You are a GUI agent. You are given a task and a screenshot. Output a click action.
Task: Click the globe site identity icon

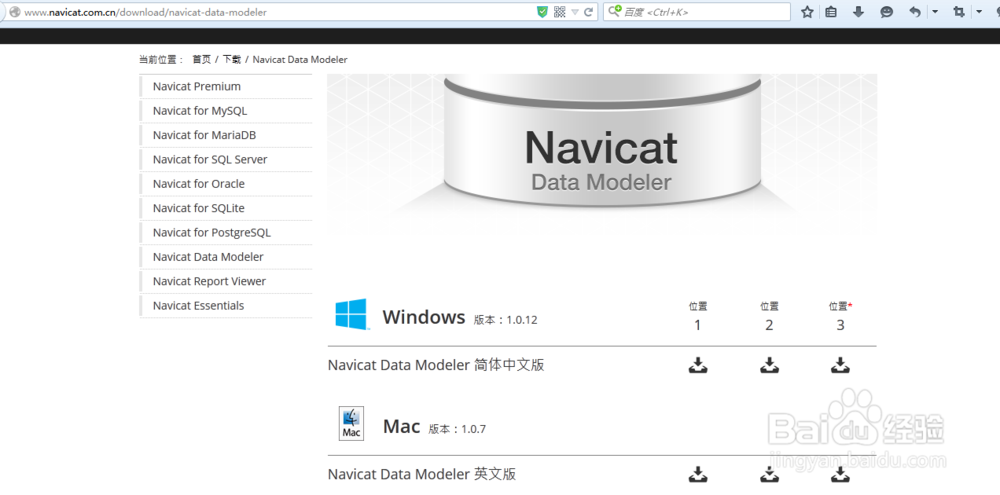[13, 12]
